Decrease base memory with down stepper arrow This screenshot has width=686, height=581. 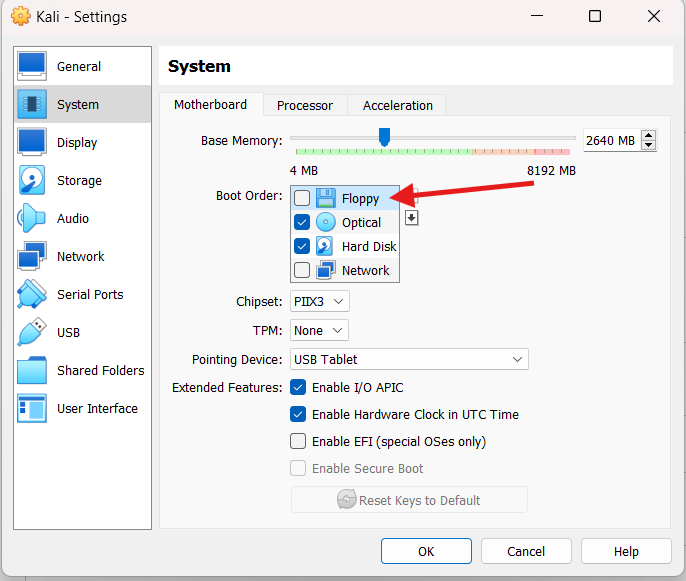click(649, 145)
